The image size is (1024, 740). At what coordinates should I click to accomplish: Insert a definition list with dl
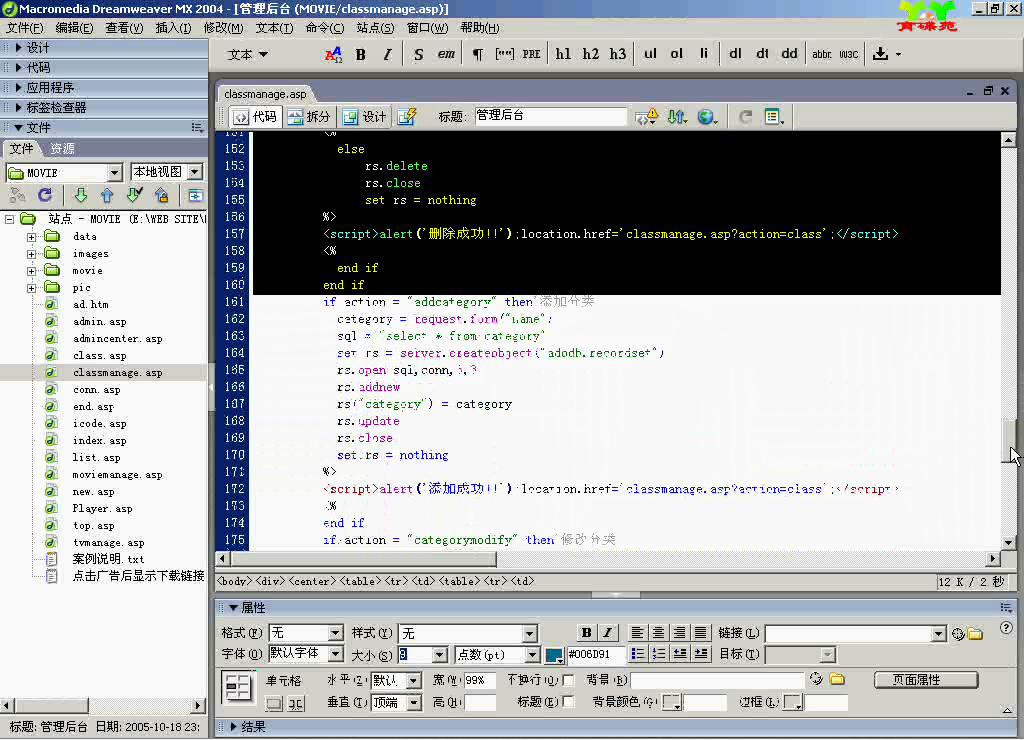(735, 54)
